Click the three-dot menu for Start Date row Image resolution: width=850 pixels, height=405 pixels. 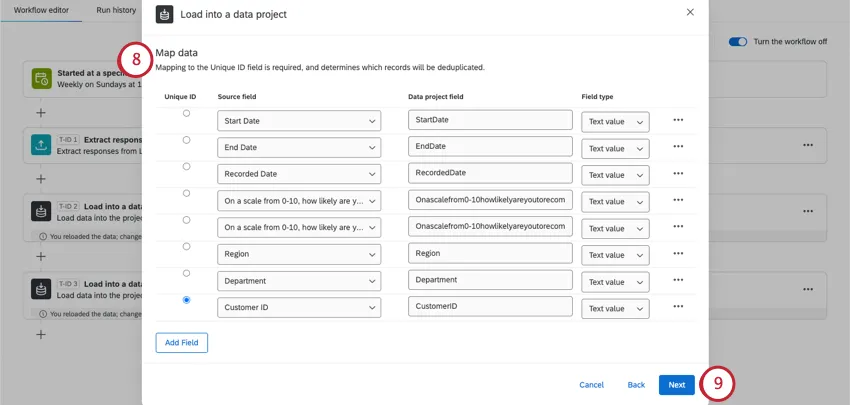(678, 120)
